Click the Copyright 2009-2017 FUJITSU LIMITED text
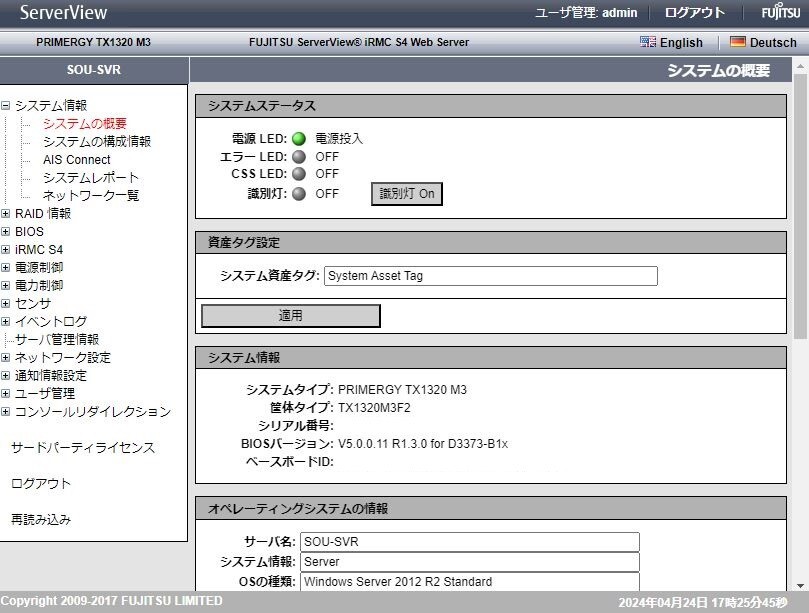809x613 pixels. pos(111,601)
